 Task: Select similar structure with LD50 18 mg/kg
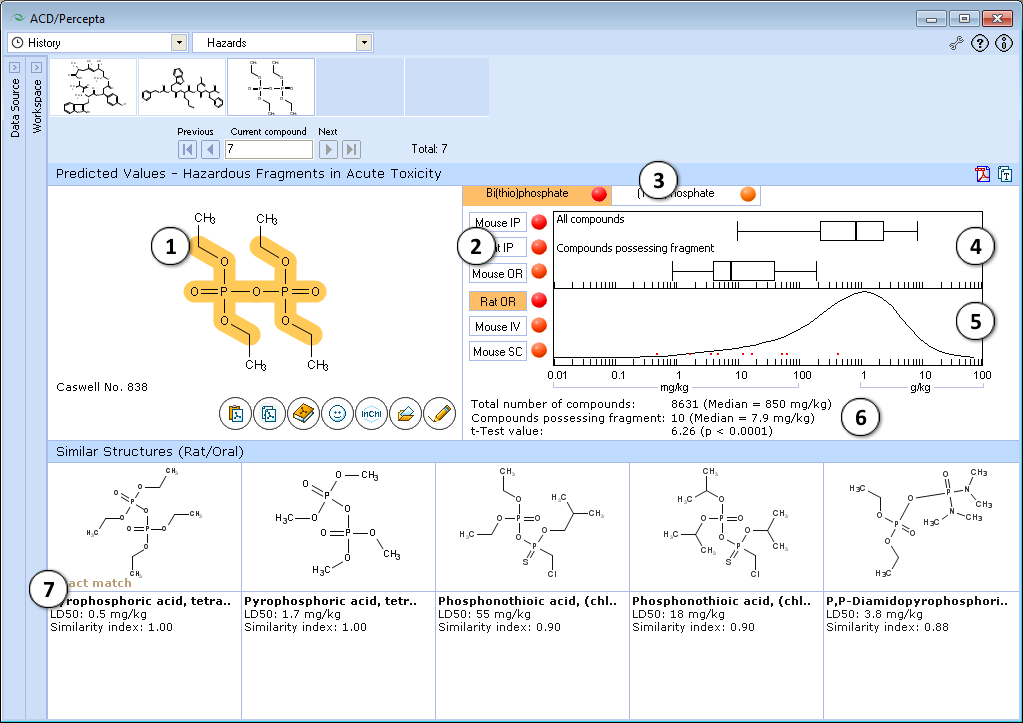point(726,591)
